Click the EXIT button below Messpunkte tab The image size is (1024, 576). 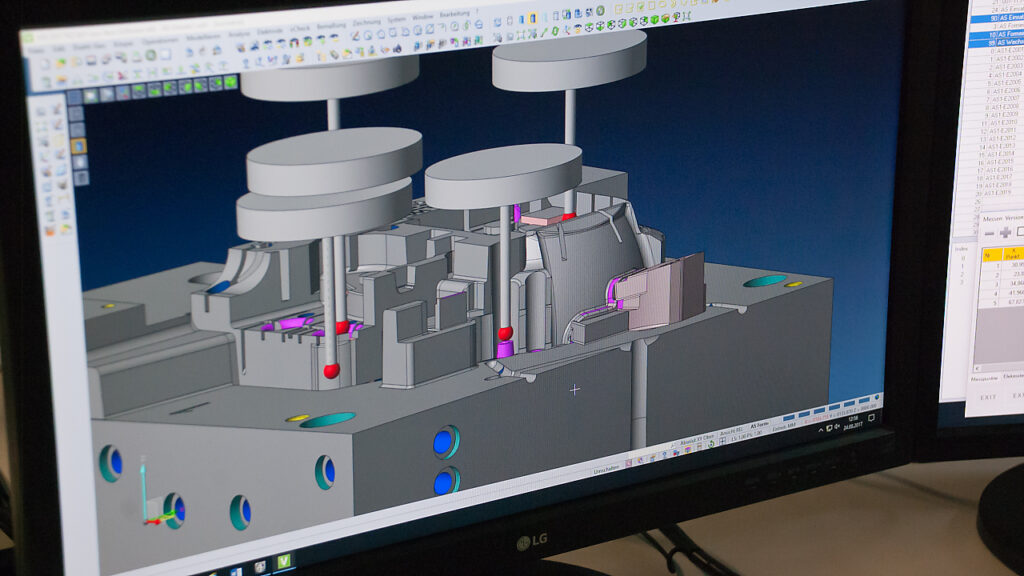[988, 397]
